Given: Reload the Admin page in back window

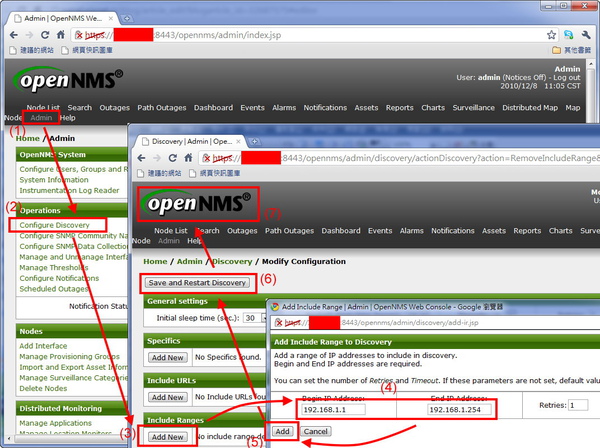Looking at the screenshot, I should pos(45,35).
